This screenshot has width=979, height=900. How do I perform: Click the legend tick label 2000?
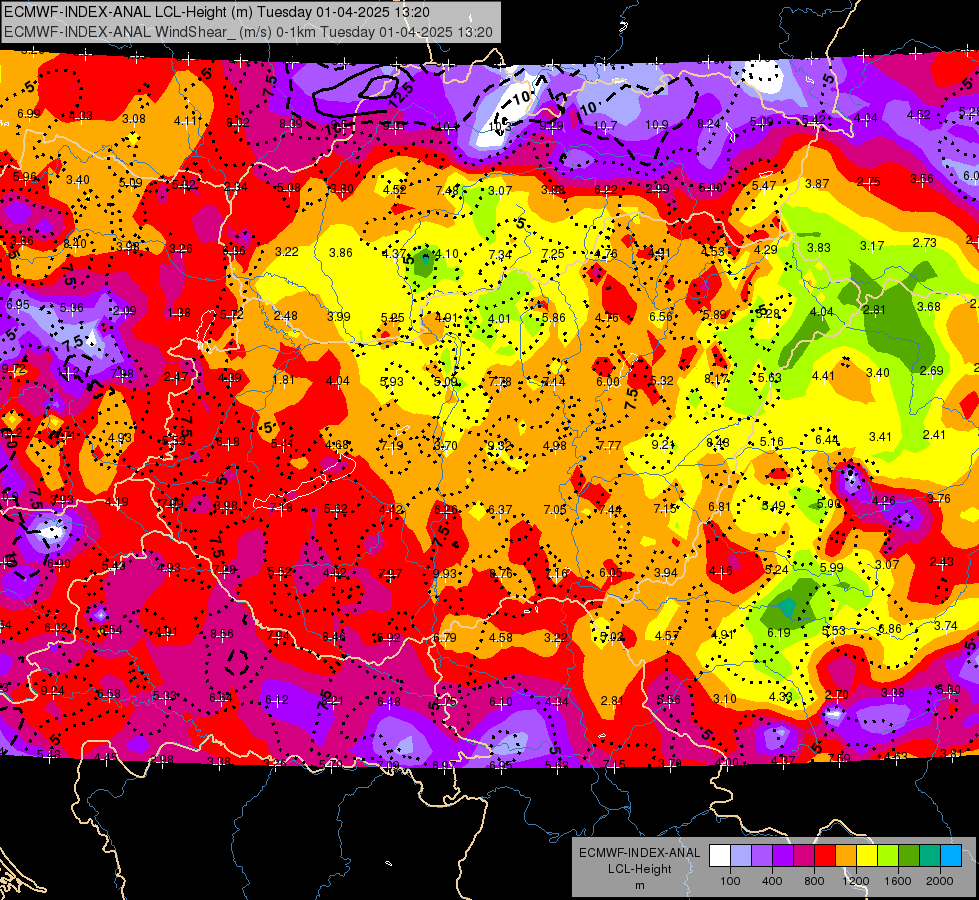click(x=940, y=881)
